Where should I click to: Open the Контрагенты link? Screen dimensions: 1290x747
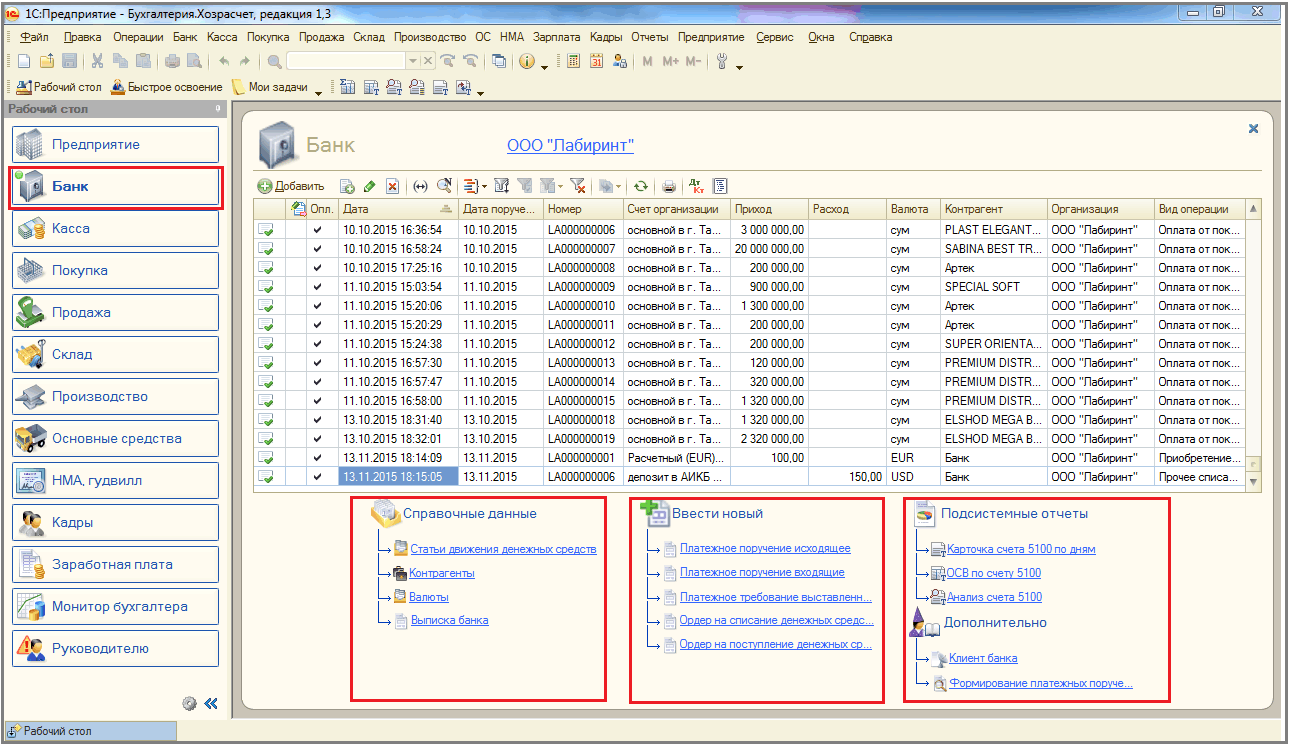coord(441,573)
